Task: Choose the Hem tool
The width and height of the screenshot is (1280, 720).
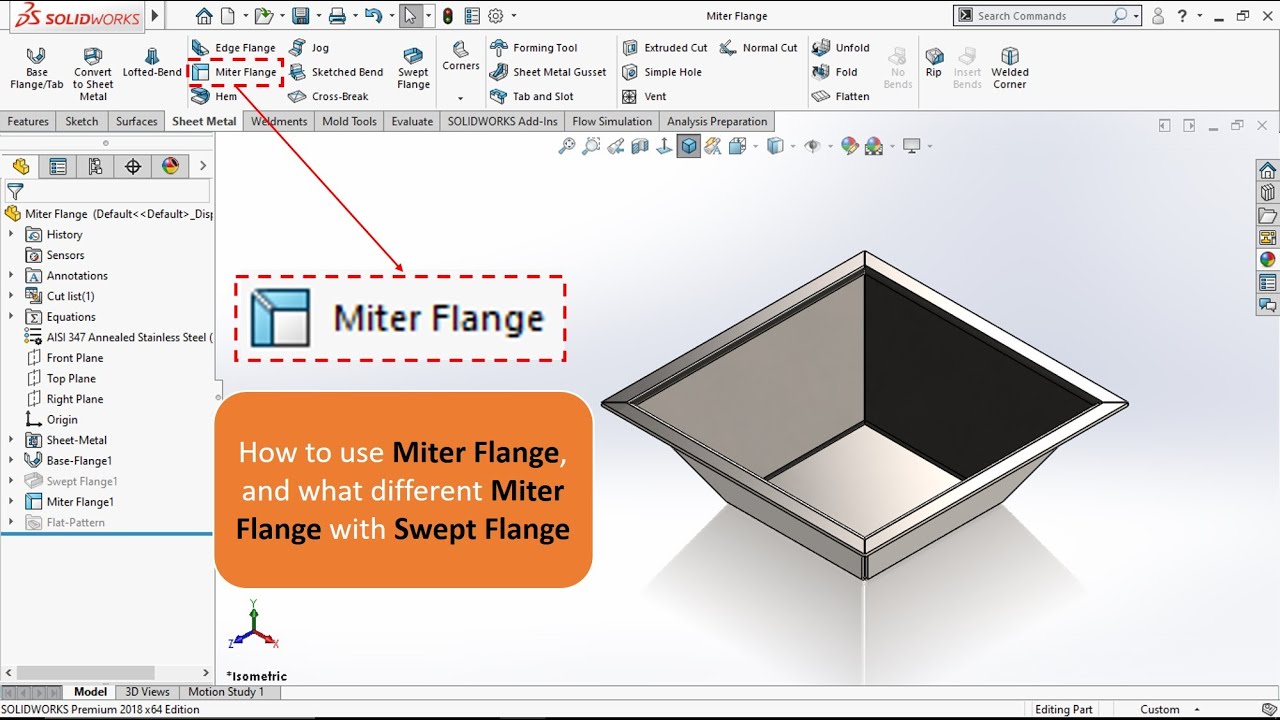Action: pos(215,96)
